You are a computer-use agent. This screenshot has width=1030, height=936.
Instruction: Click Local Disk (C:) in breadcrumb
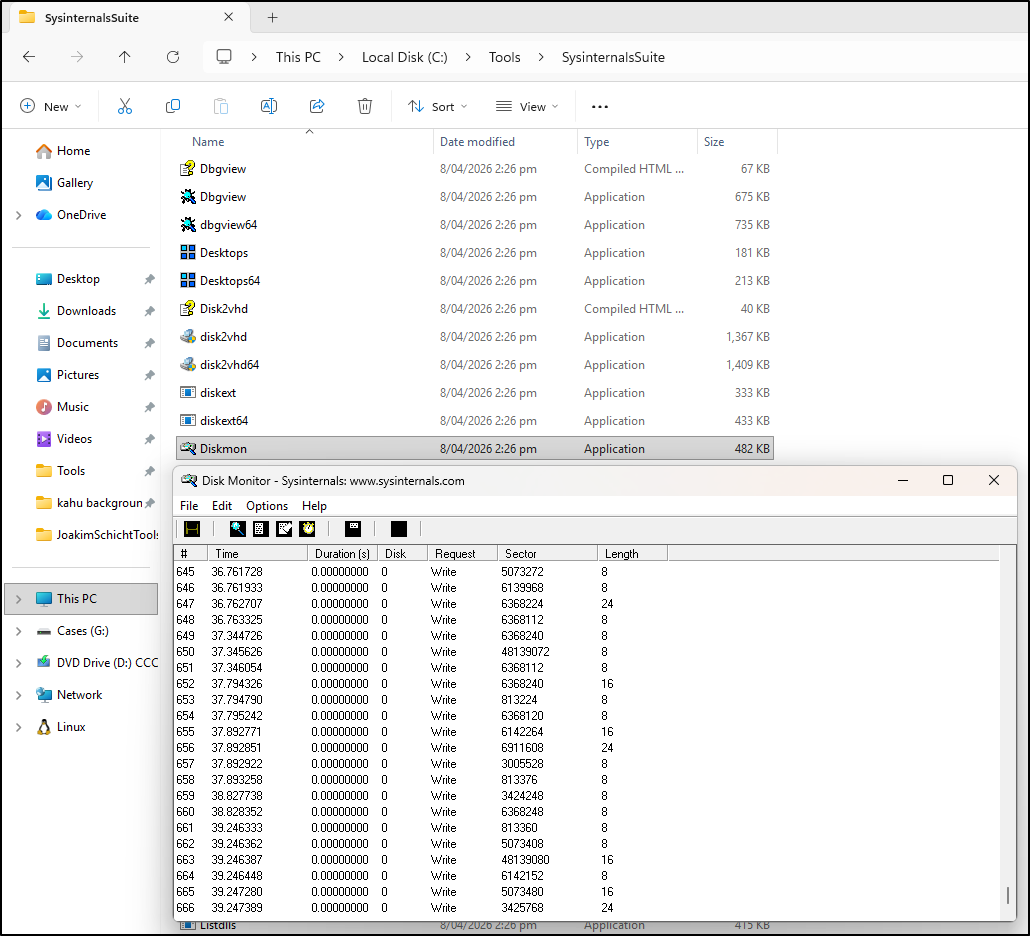[x=405, y=57]
